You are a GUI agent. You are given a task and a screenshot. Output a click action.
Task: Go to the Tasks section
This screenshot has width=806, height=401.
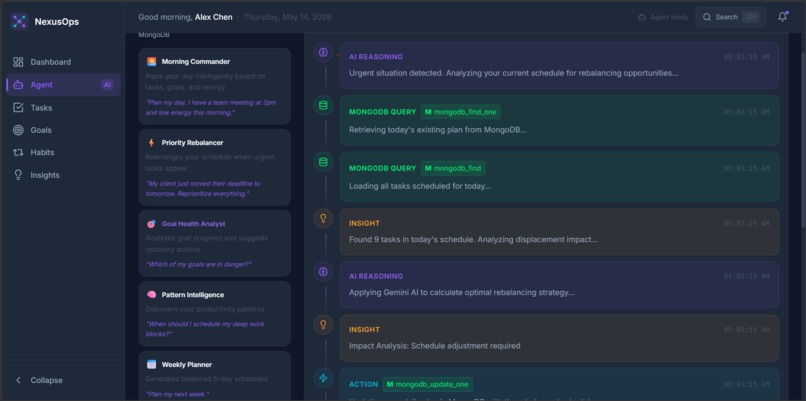pos(63,107)
